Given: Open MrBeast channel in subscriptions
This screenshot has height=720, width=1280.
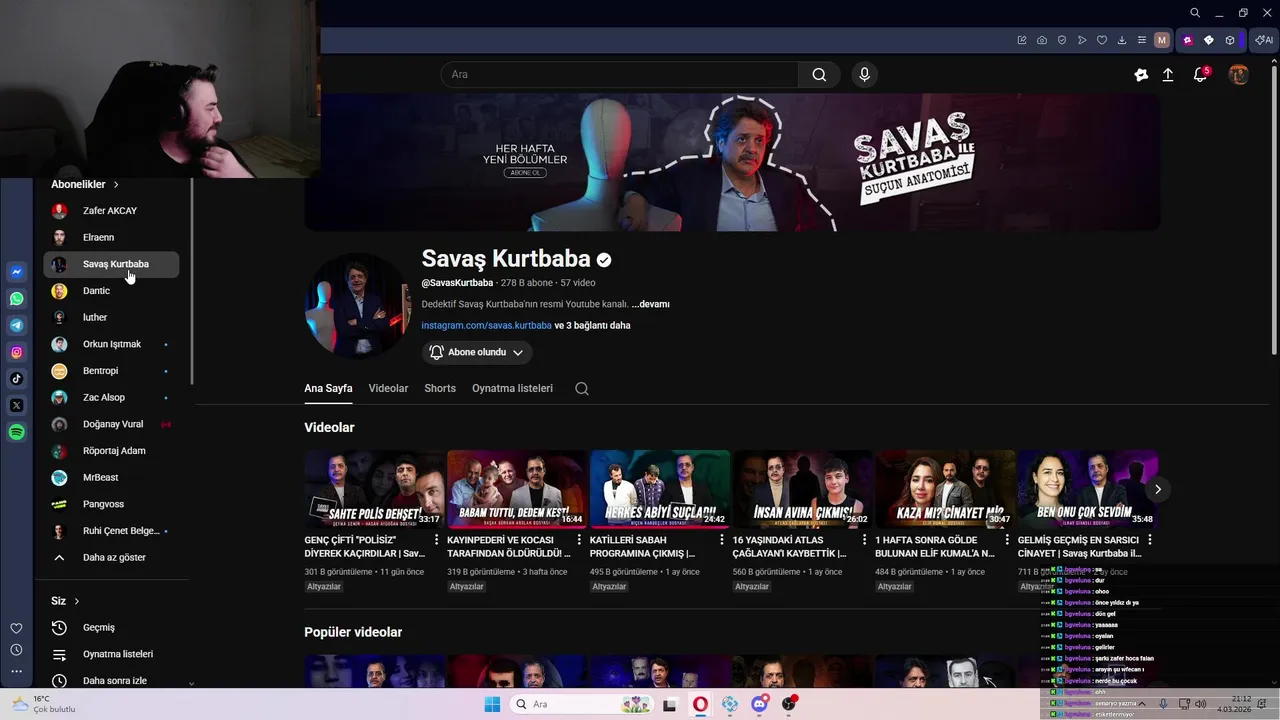Looking at the screenshot, I should [x=110, y=477].
